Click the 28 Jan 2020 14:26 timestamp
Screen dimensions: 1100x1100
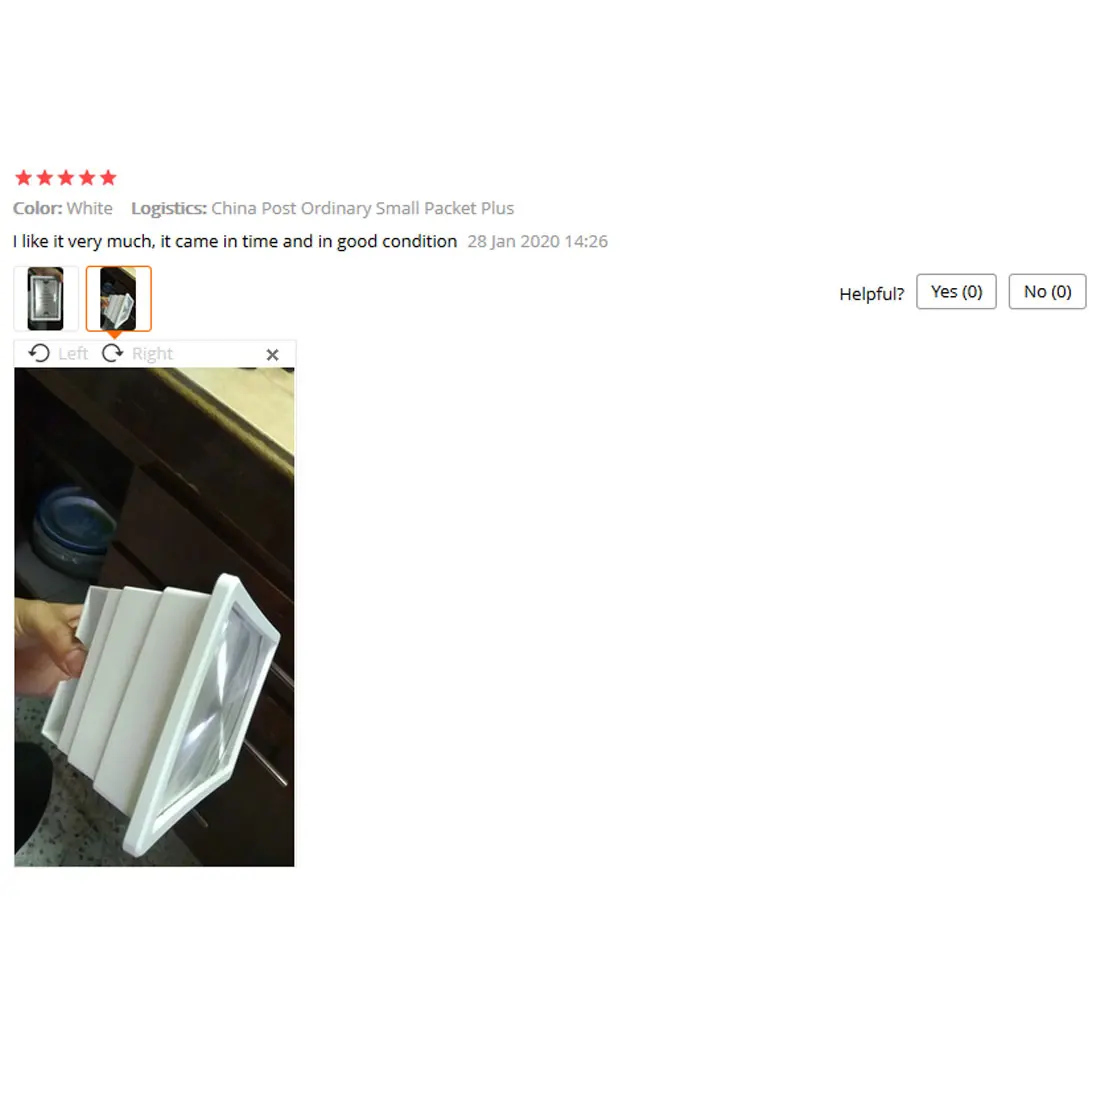pyautogui.click(x=537, y=241)
